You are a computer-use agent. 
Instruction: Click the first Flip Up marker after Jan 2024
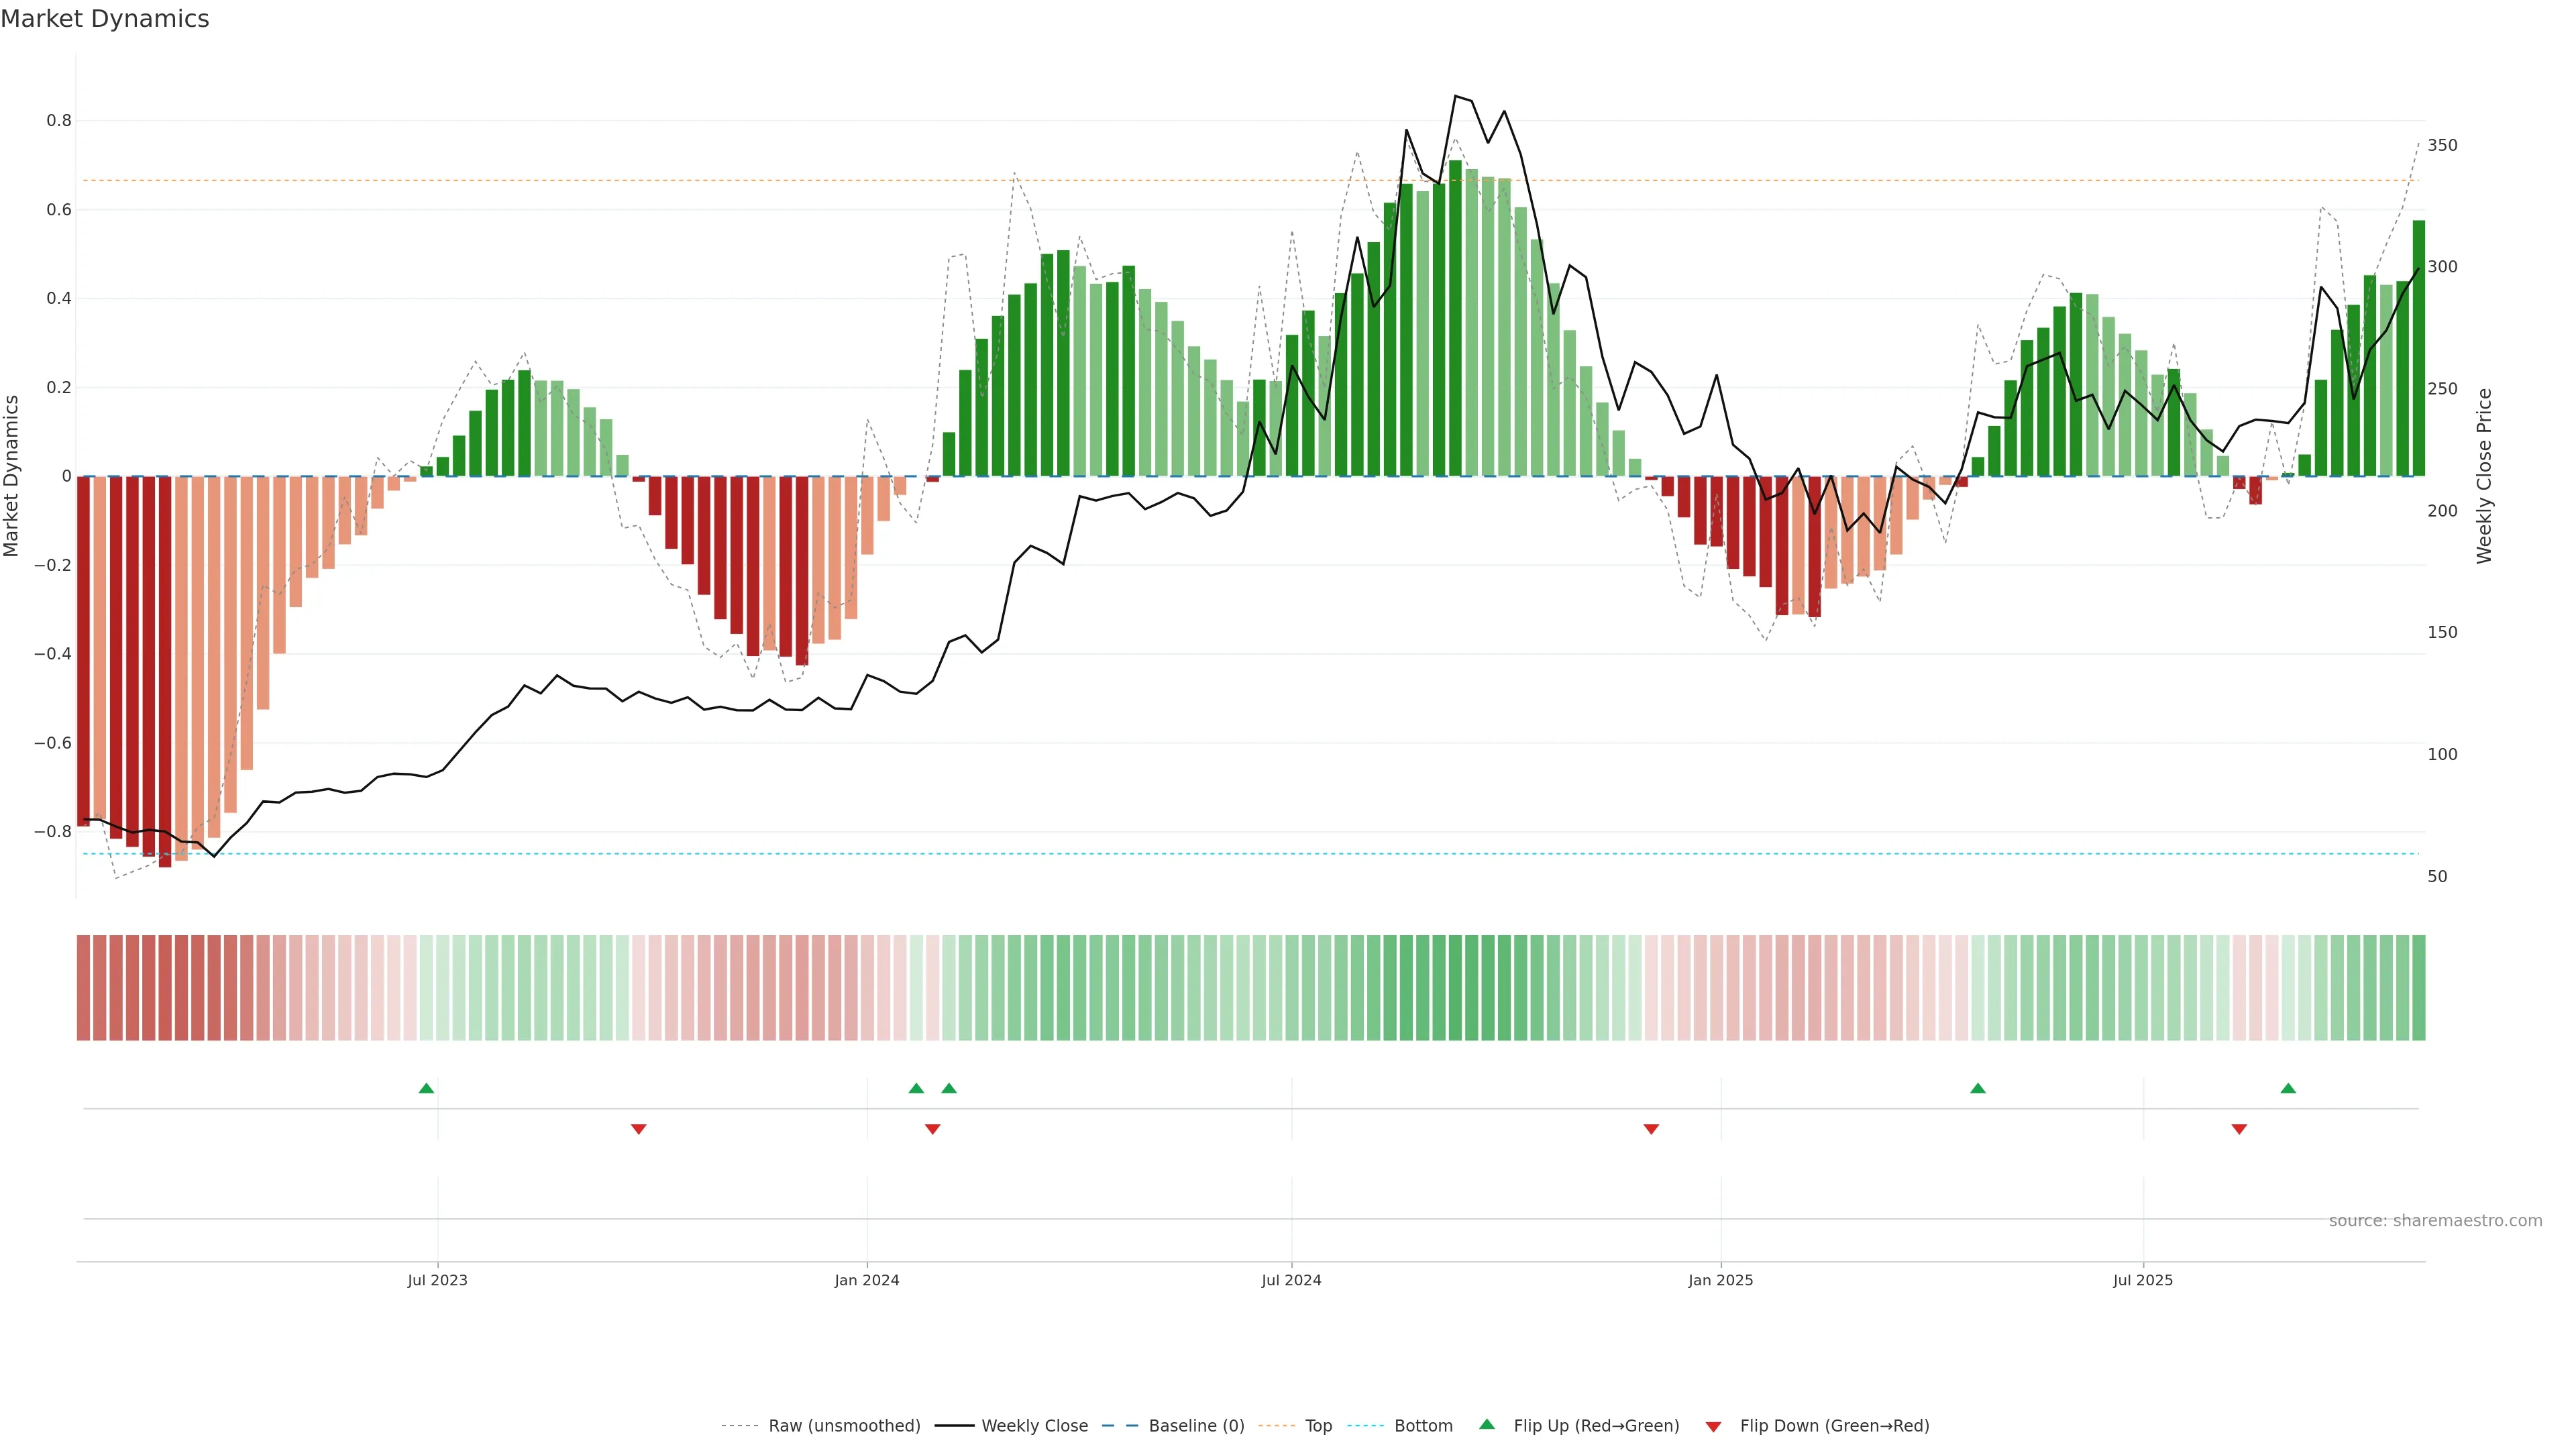pyautogui.click(x=916, y=1088)
